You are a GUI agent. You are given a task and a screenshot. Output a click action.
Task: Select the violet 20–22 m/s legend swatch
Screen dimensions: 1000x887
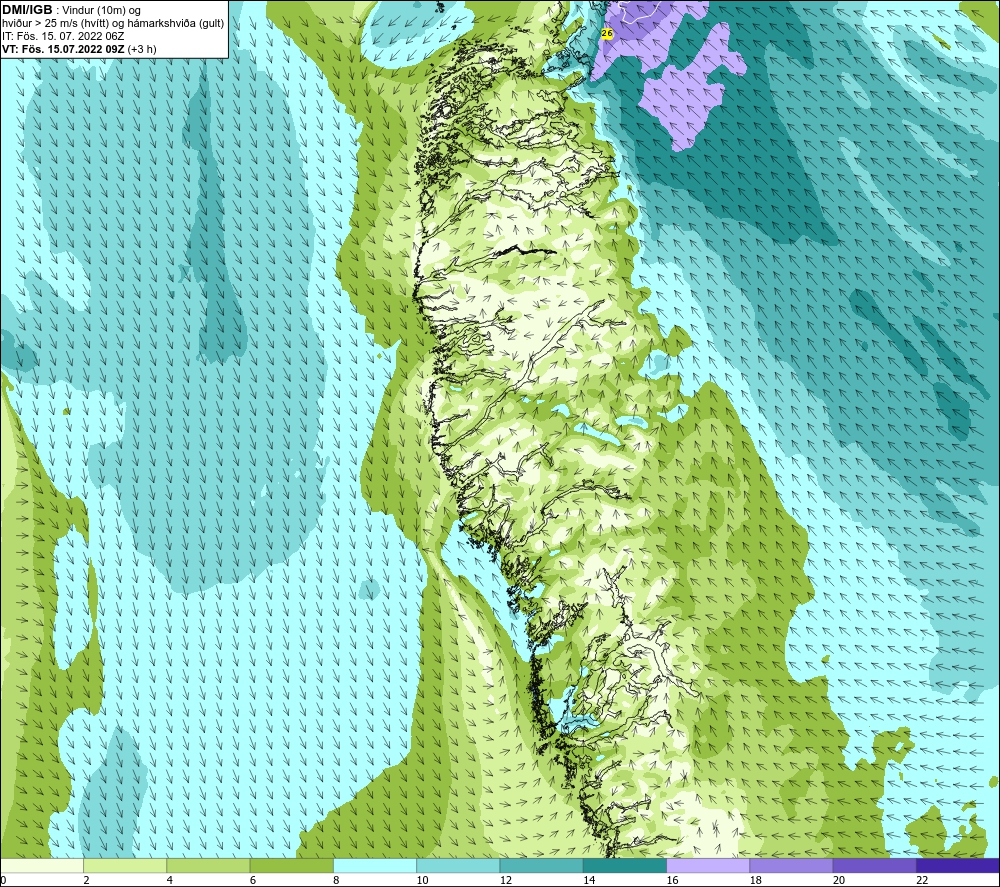pyautogui.click(x=874, y=865)
